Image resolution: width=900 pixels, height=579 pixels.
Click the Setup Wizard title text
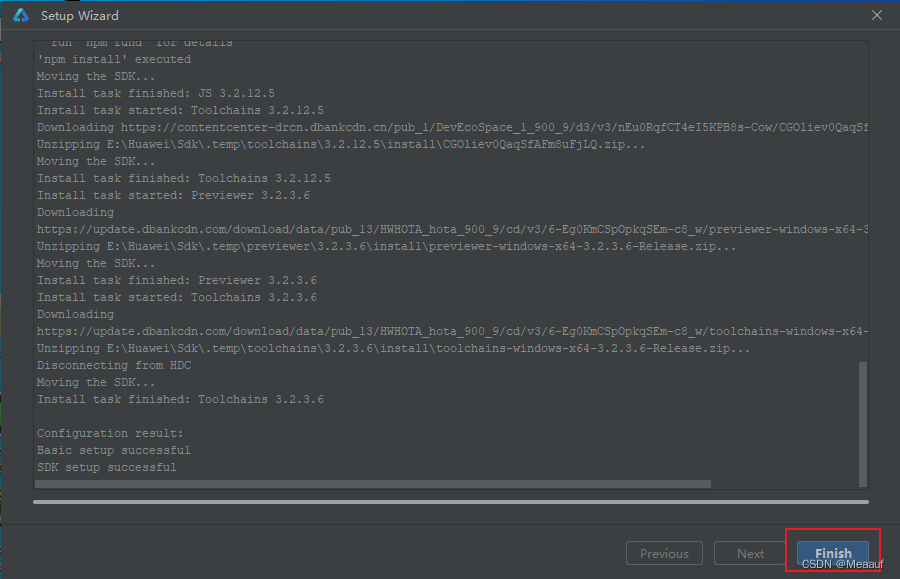pos(80,15)
